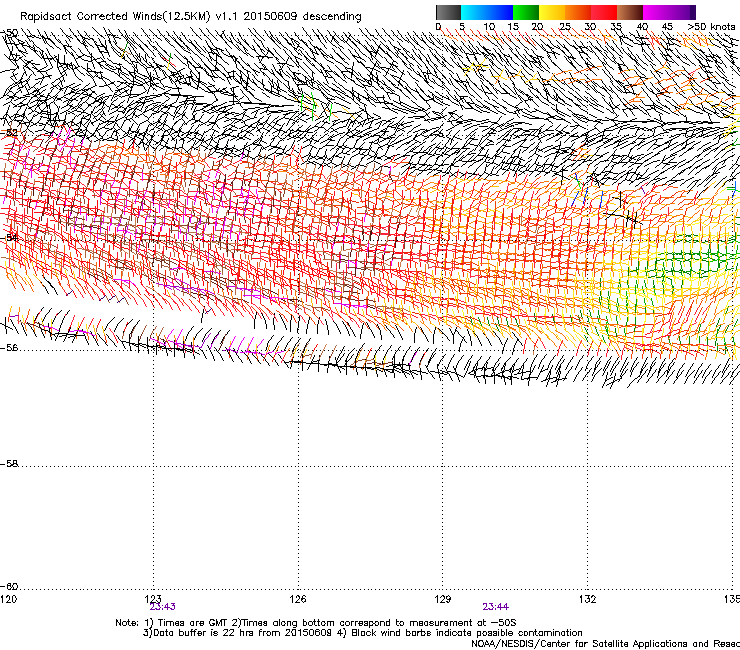Click the orange 25-30 knots legend swatch
Image resolution: width=740 pixels, height=650 pixels.
point(578,12)
